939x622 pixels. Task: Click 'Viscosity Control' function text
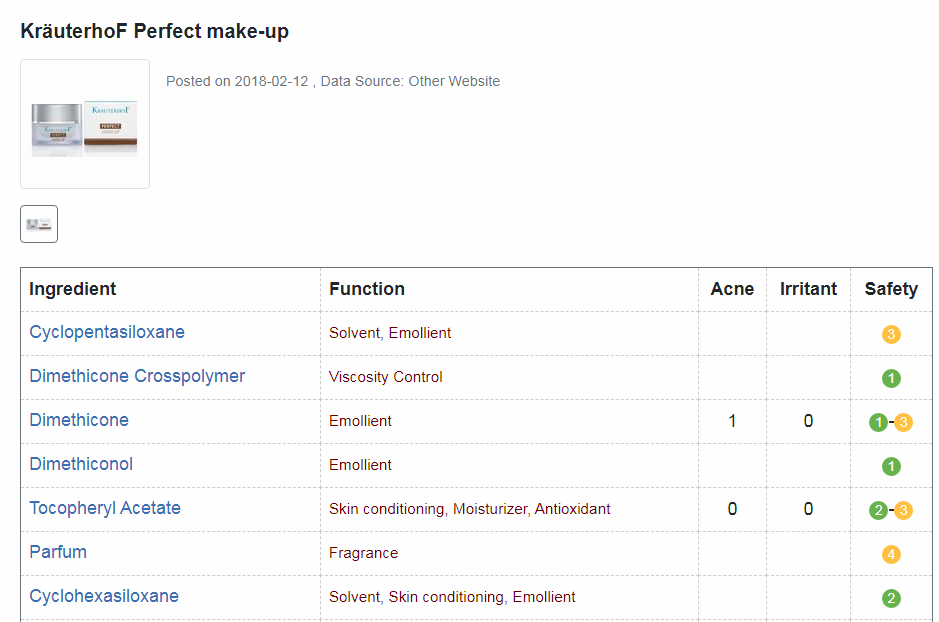[x=386, y=377]
